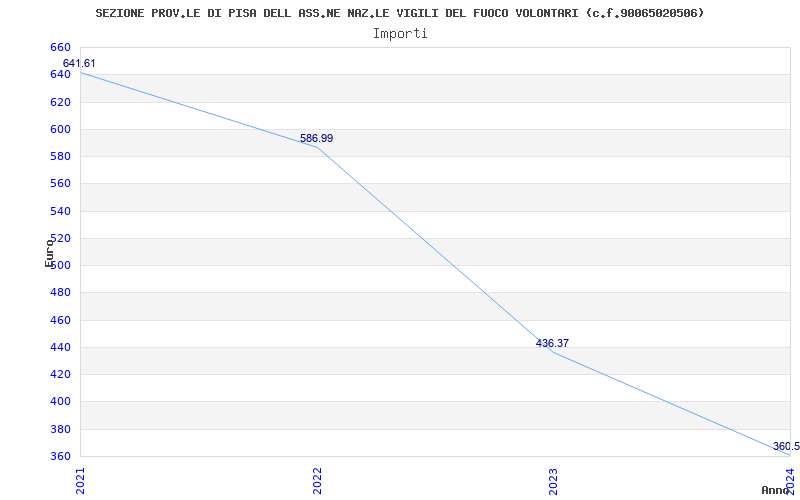Click the 360.5 data label for 2024

786,446
